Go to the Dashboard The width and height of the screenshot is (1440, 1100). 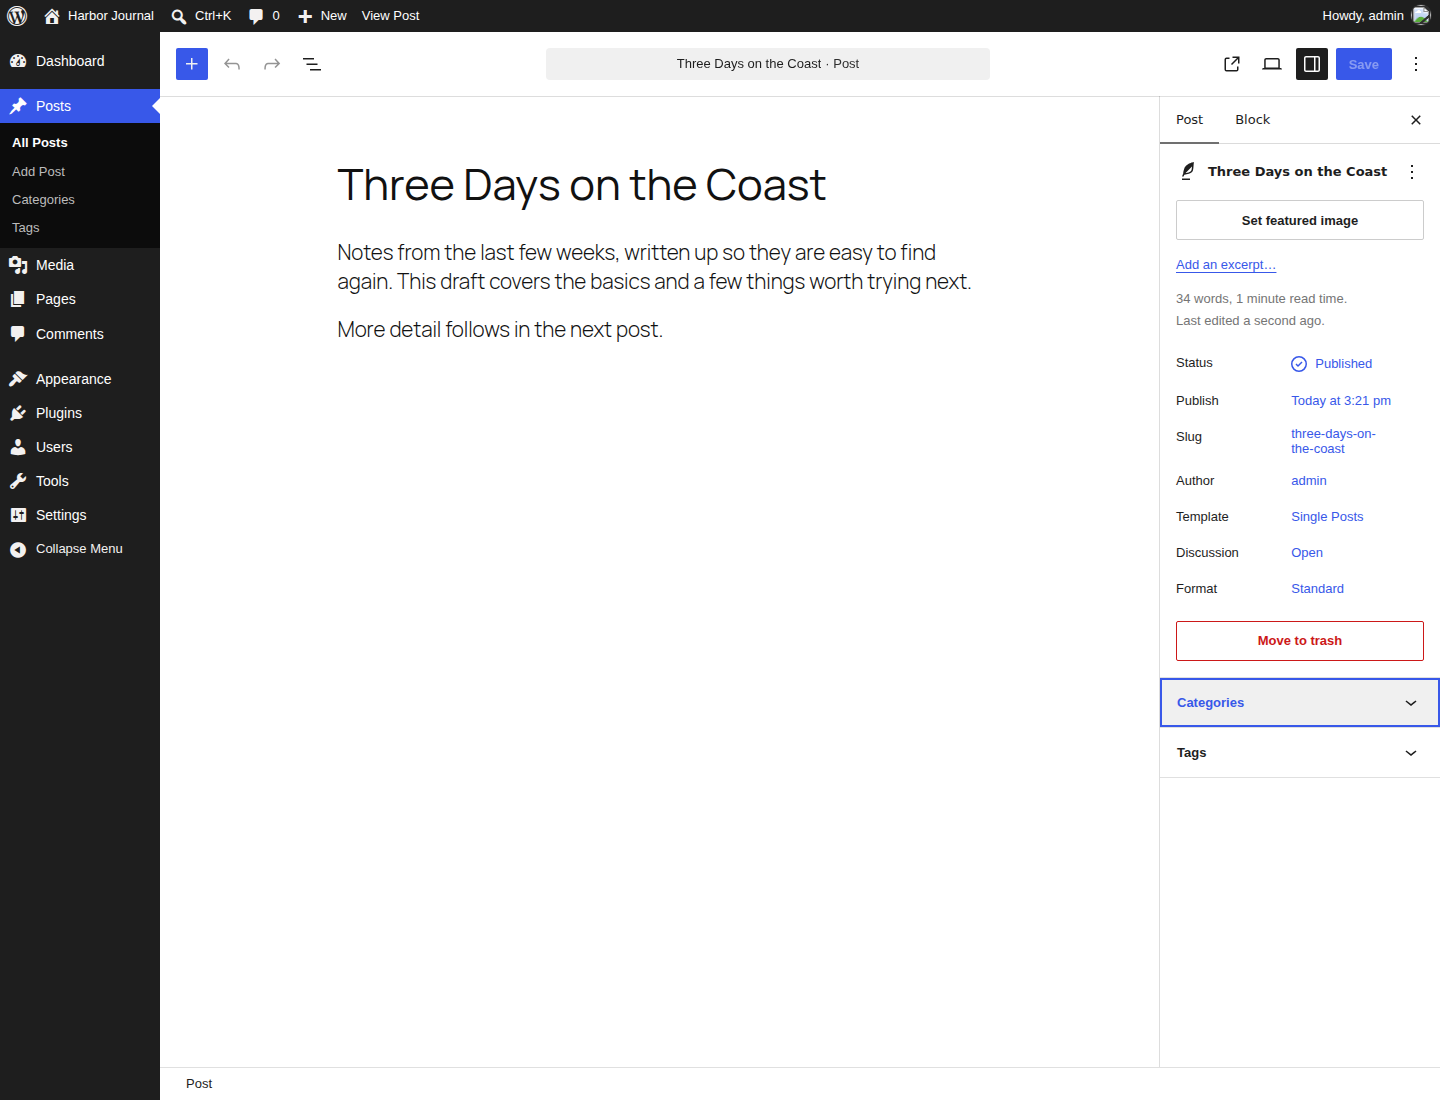tap(80, 61)
